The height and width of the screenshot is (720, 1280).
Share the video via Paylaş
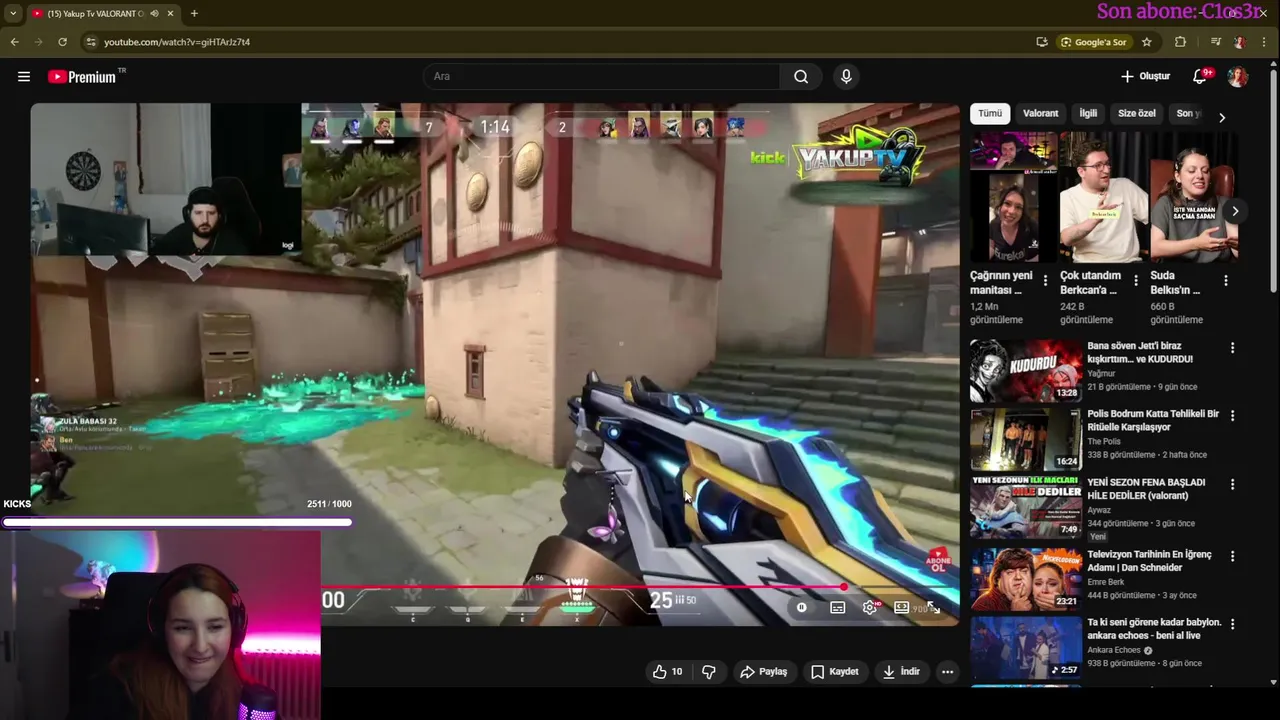click(764, 672)
